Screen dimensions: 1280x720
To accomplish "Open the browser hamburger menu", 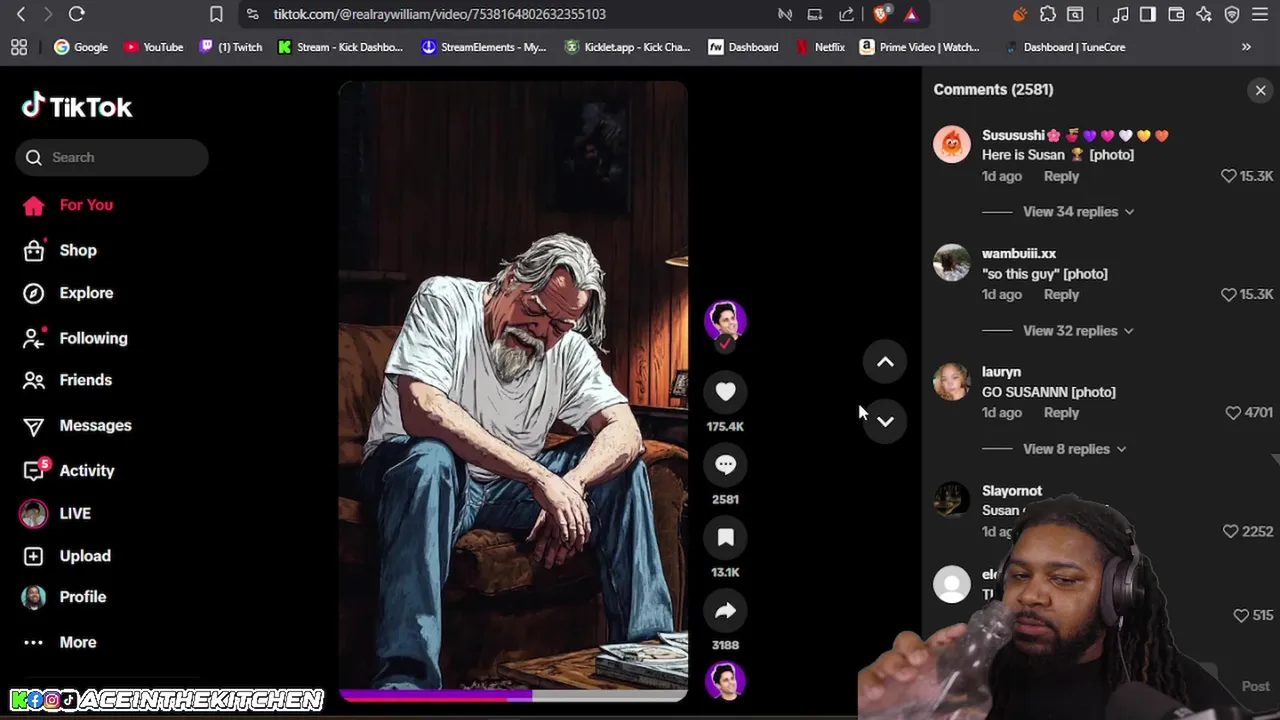I will 1260,14.
